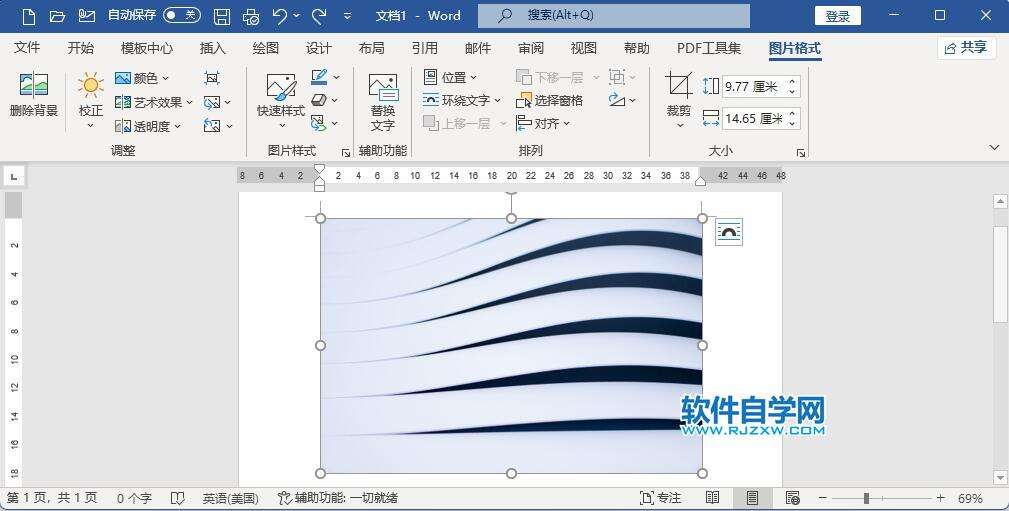
Task: Click the new blank document icon
Action: coord(29,16)
